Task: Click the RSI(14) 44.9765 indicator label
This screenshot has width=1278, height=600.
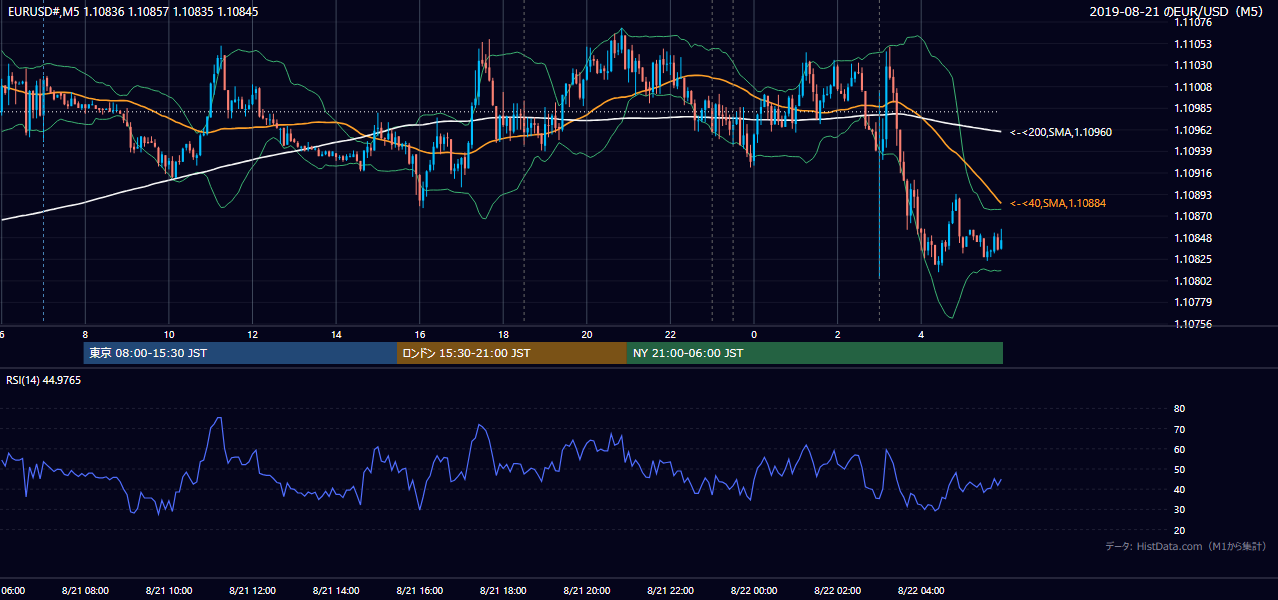Action: click(x=44, y=380)
